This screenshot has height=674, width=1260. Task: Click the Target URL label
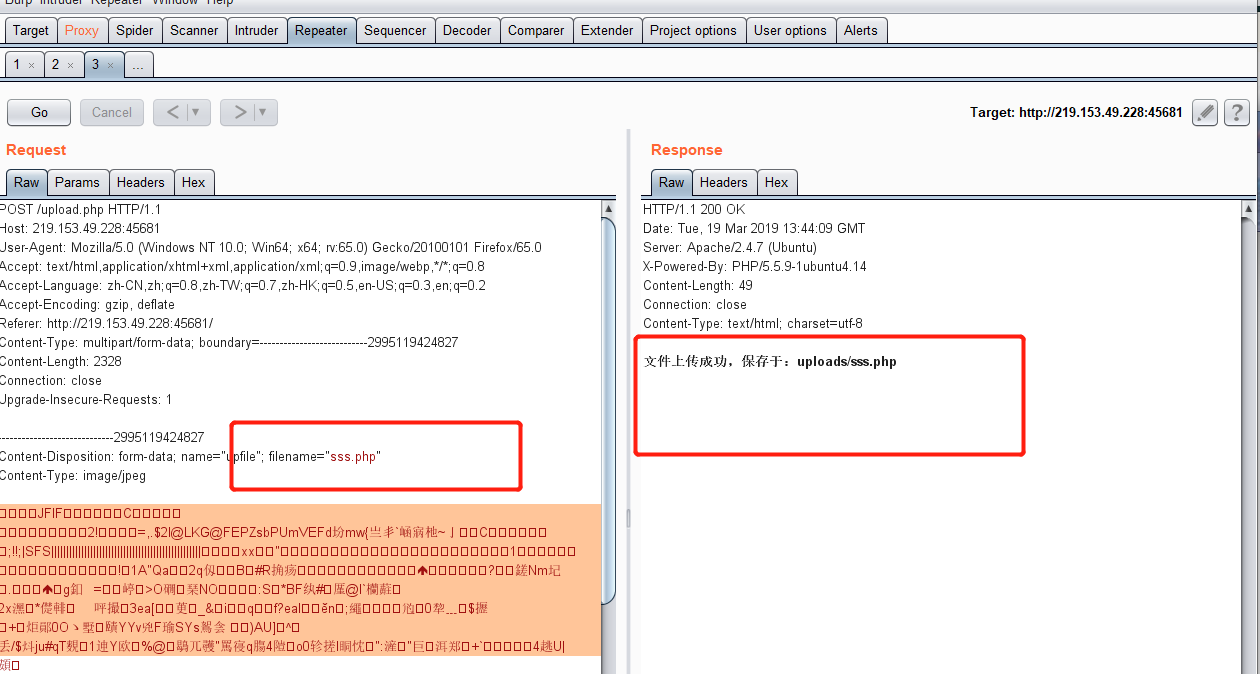coord(1076,112)
